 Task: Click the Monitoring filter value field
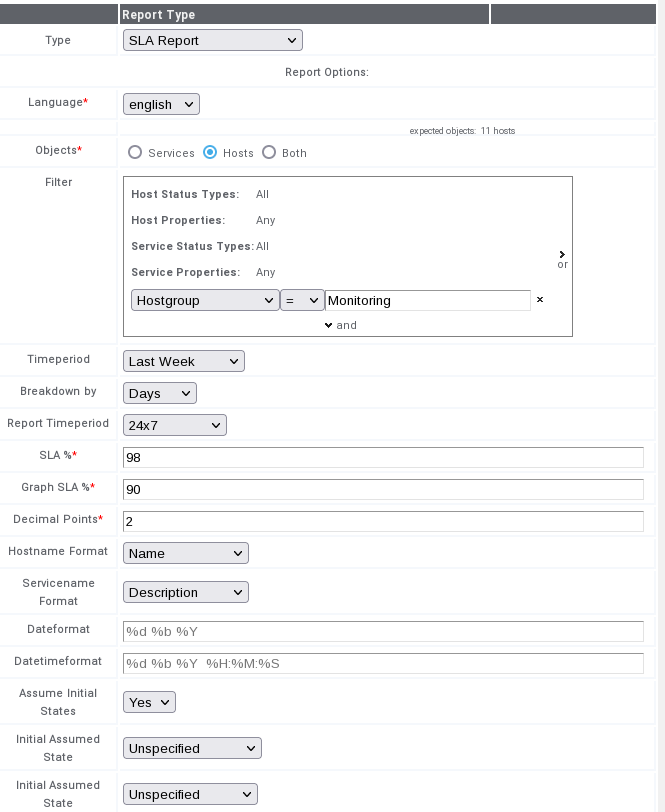427,300
